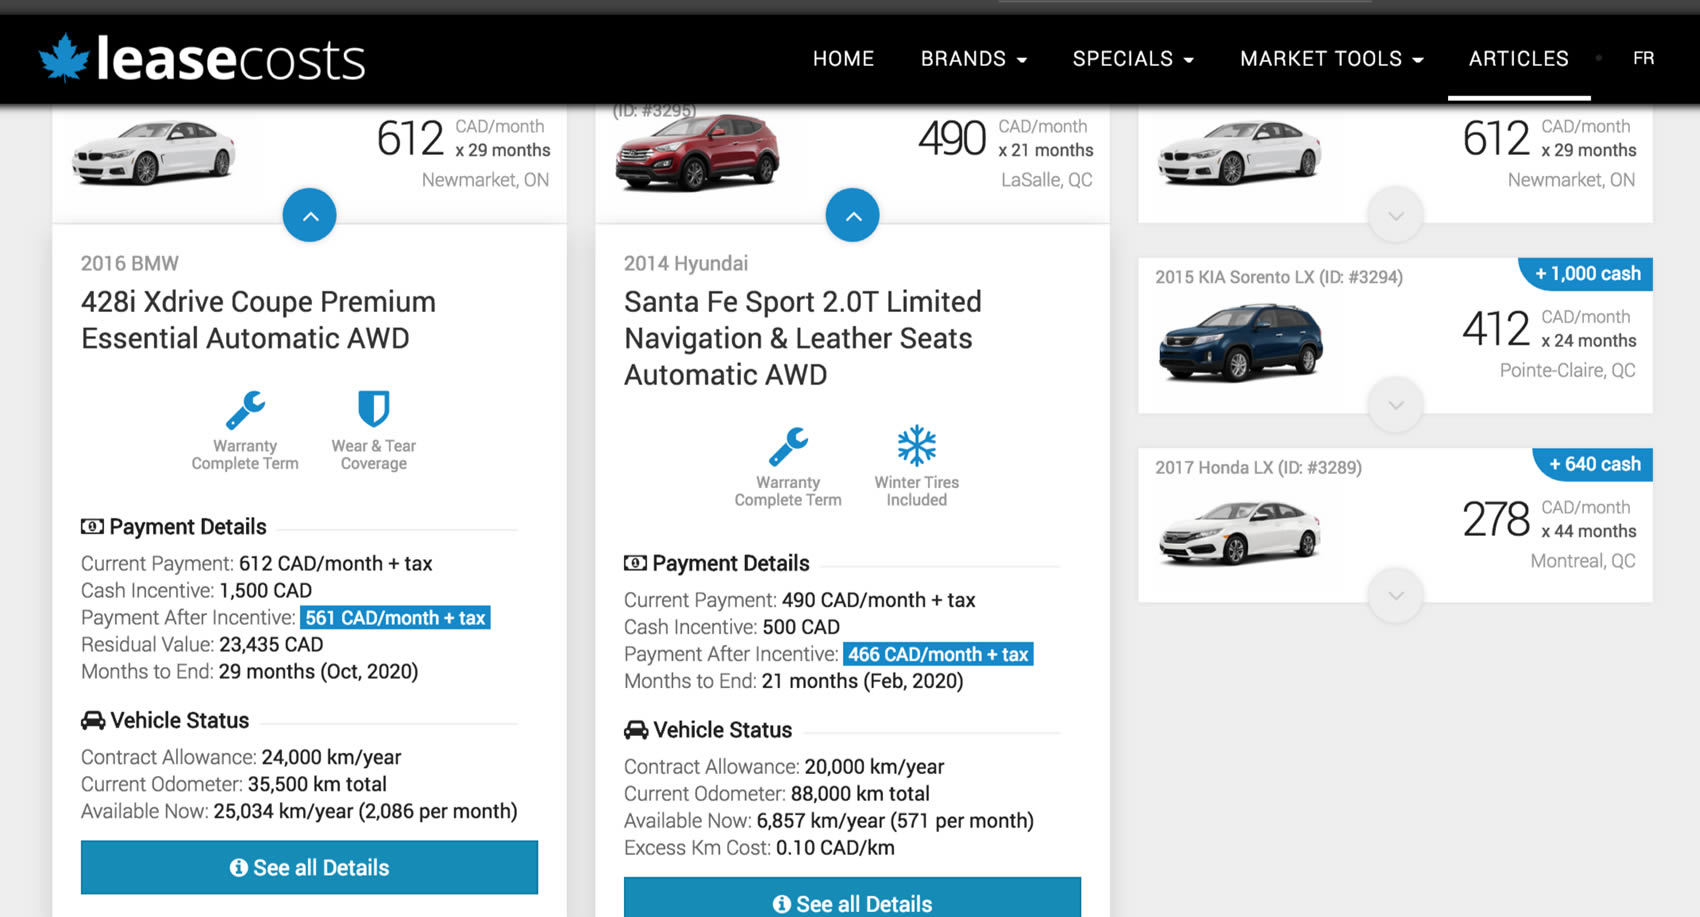Click the white BMW coupe thumbnail on left

(153, 152)
